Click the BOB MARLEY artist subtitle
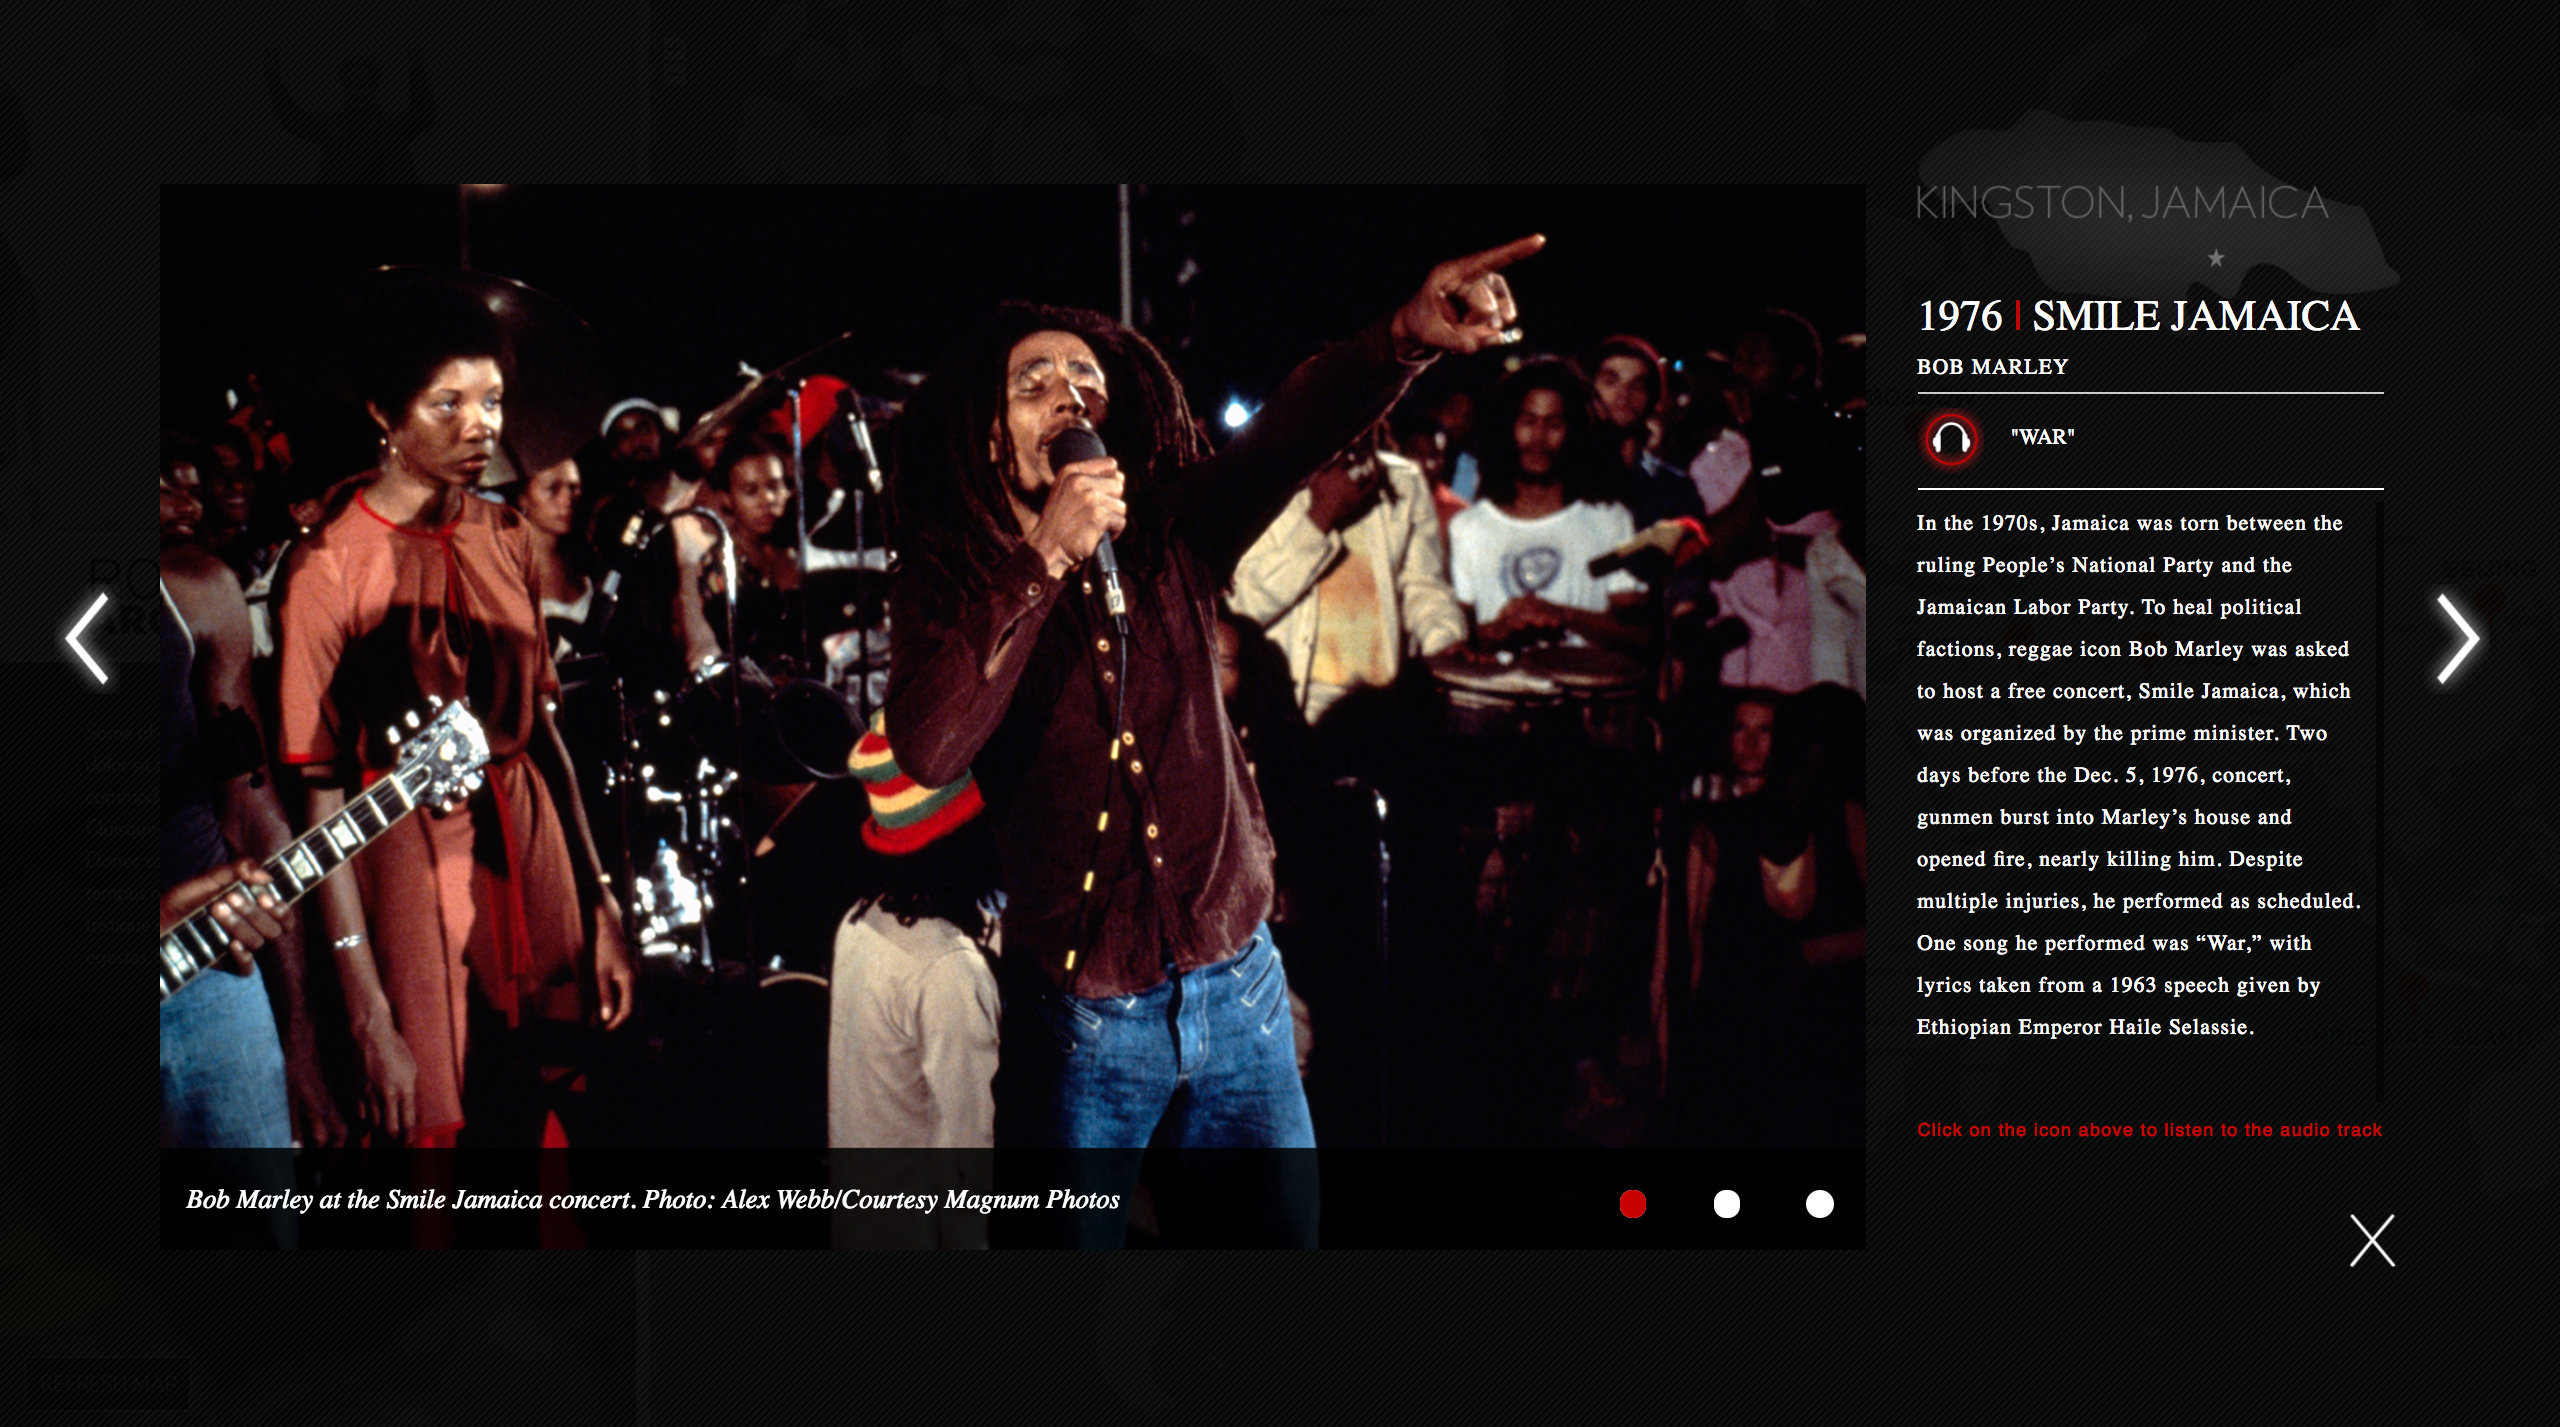 click(1992, 367)
